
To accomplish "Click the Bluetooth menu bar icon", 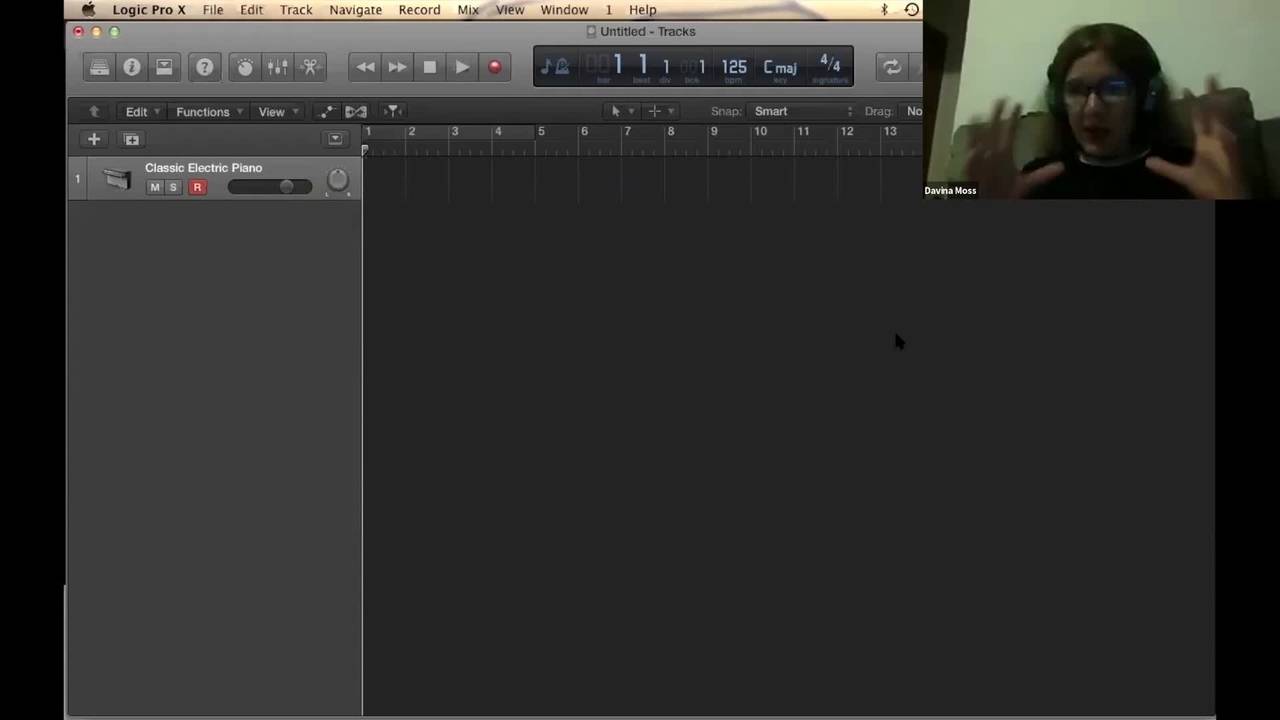I will pyautogui.click(x=884, y=10).
